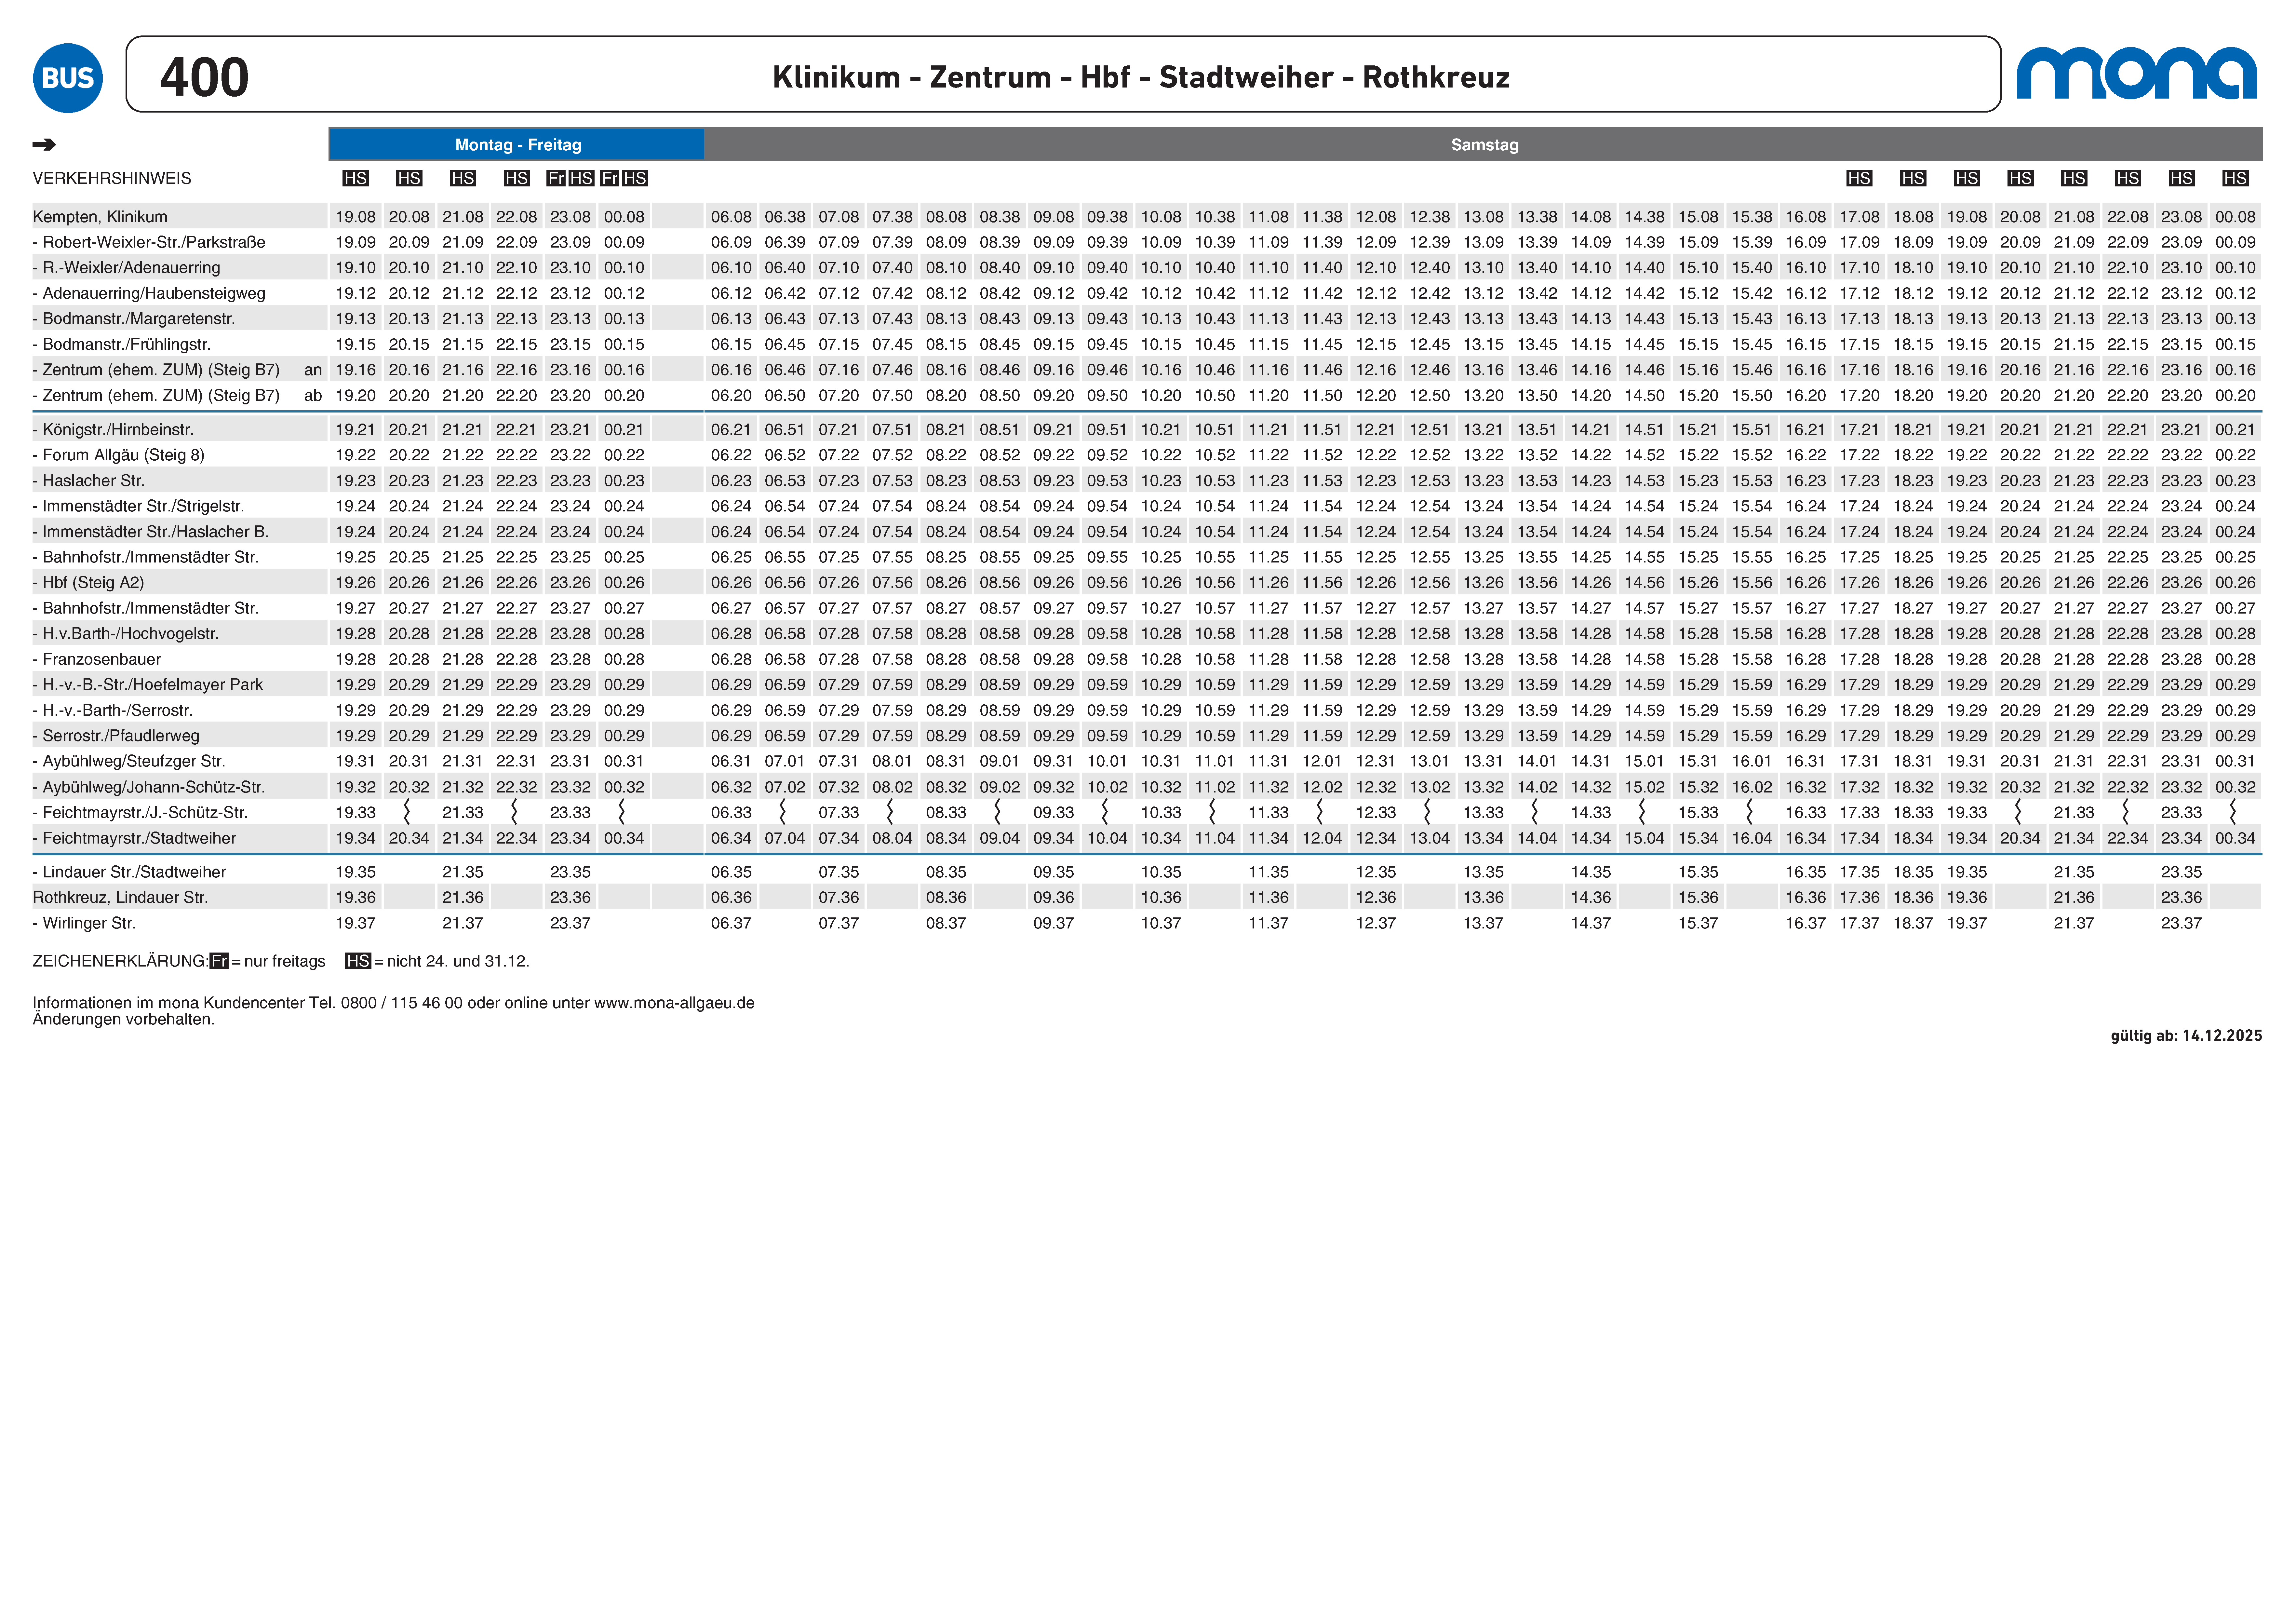Image resolution: width=2296 pixels, height=1624 pixels.
Task: Click HS marker above Saturday 00.08 column
Action: (2235, 178)
